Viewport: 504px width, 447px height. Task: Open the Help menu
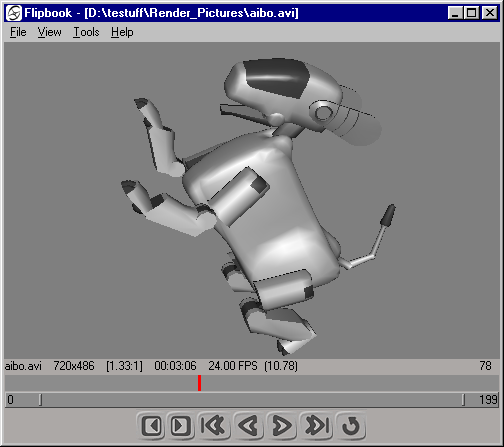click(x=122, y=32)
